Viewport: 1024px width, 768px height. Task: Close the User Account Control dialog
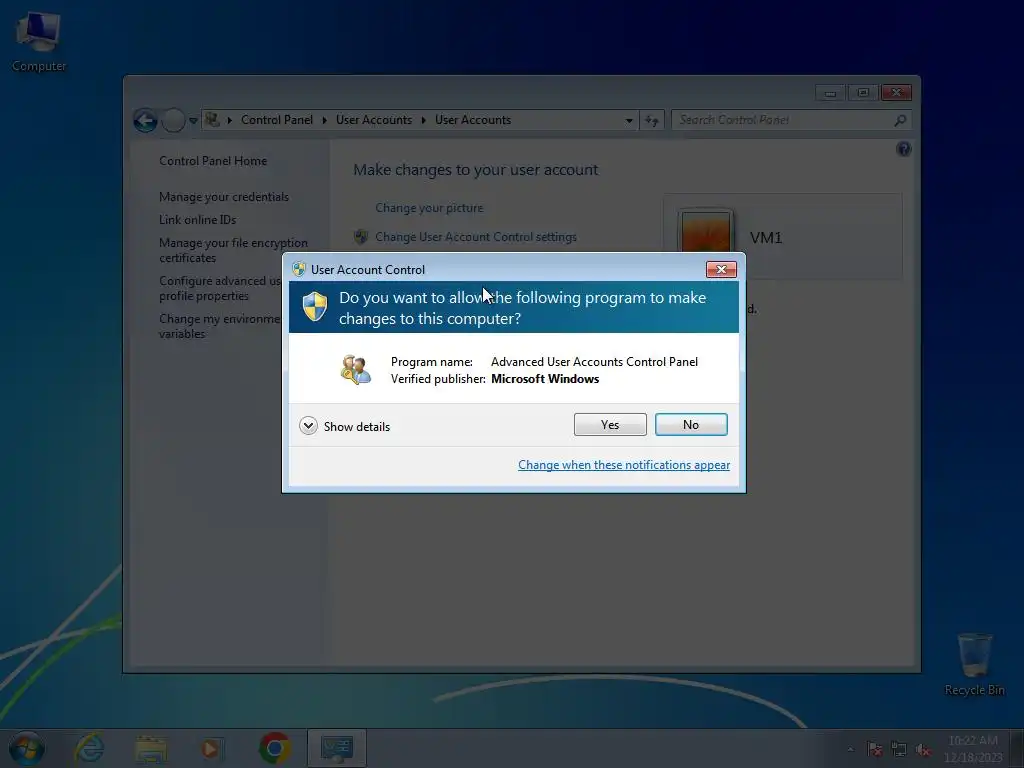721,269
